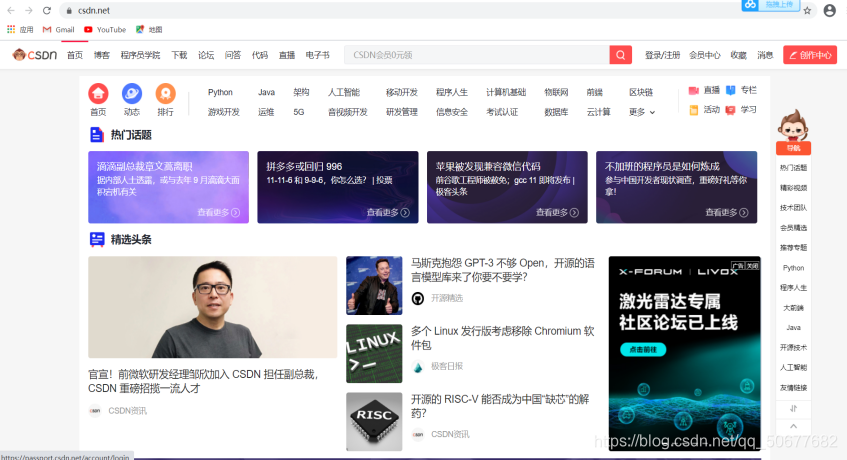
Task: Open article 多个 Linux 发行版考虑移除 Chromium
Action: coord(502,338)
